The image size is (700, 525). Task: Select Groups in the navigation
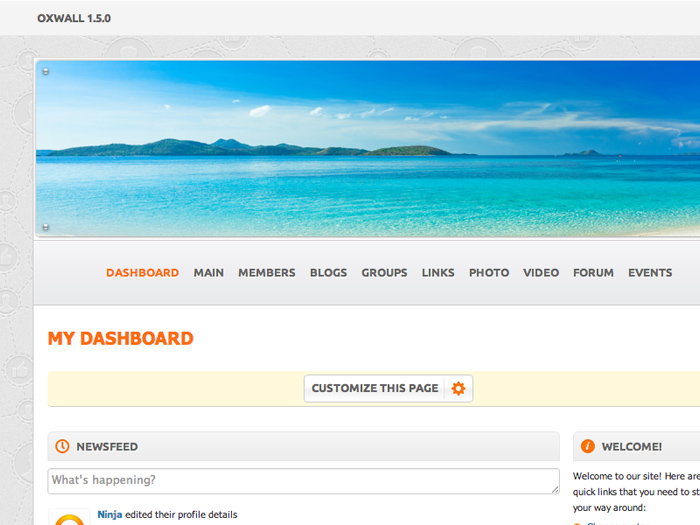coord(384,273)
